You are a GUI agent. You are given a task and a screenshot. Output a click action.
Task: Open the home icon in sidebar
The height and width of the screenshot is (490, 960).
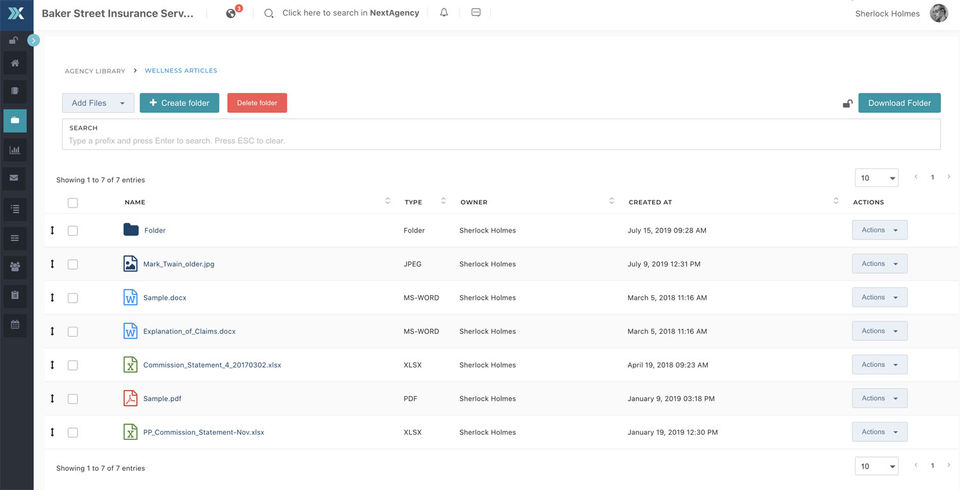click(15, 63)
